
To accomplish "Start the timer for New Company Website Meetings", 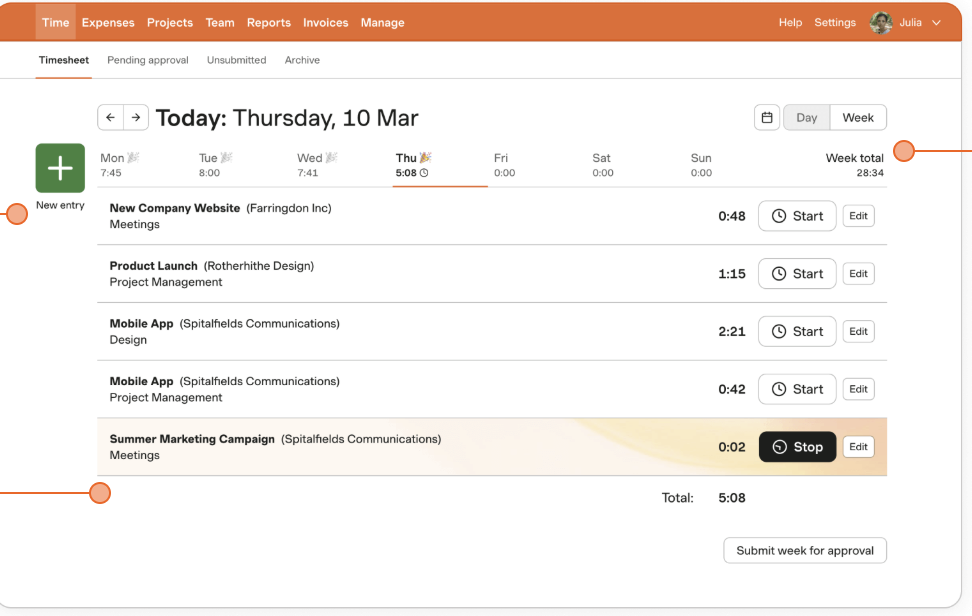I will click(x=797, y=215).
